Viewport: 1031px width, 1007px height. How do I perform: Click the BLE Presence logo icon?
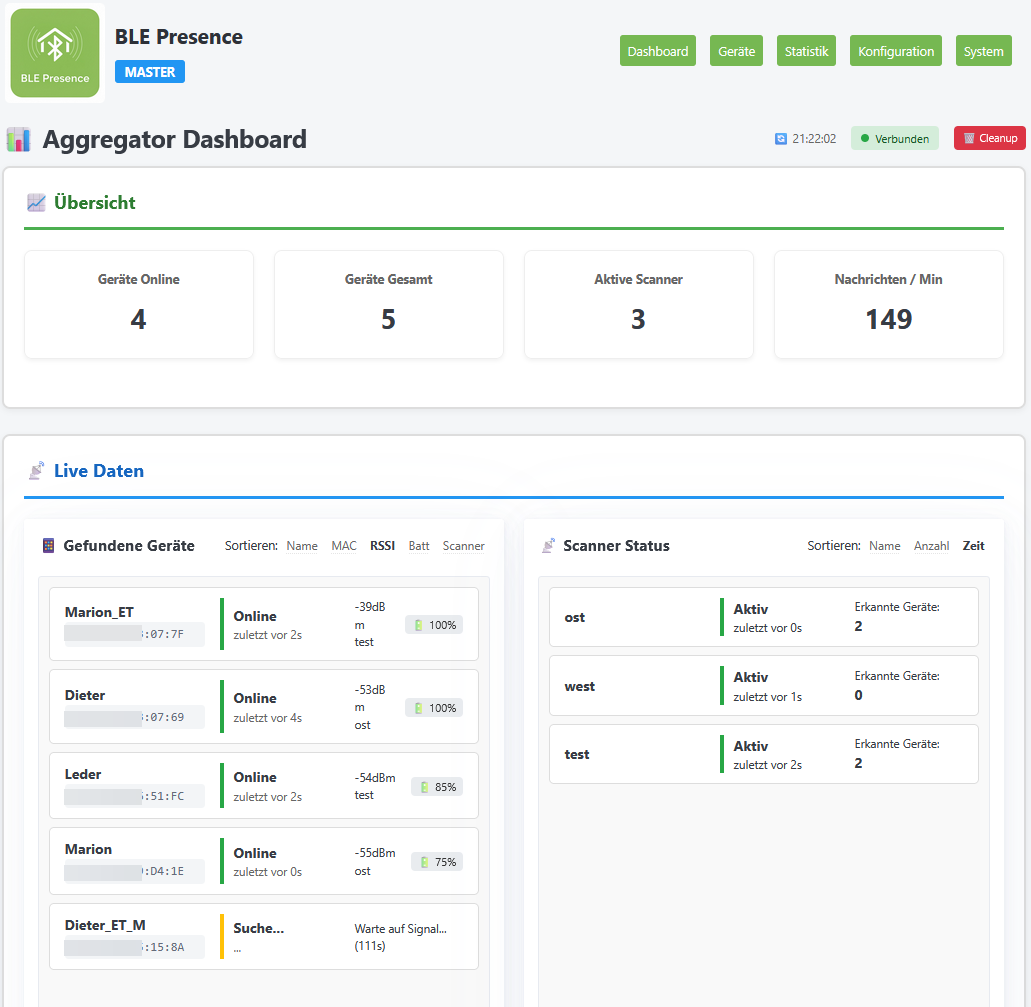pyautogui.click(x=55, y=53)
